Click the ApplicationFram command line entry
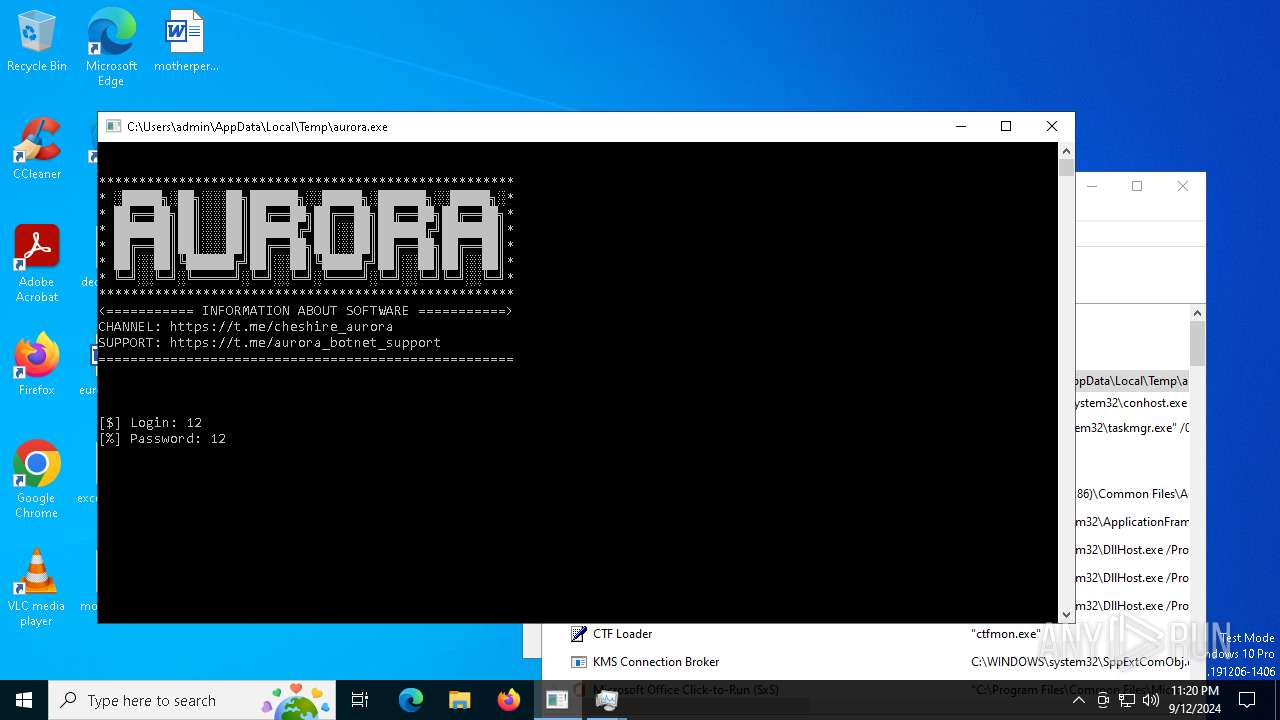Image resolution: width=1280 pixels, height=720 pixels. point(1132,522)
